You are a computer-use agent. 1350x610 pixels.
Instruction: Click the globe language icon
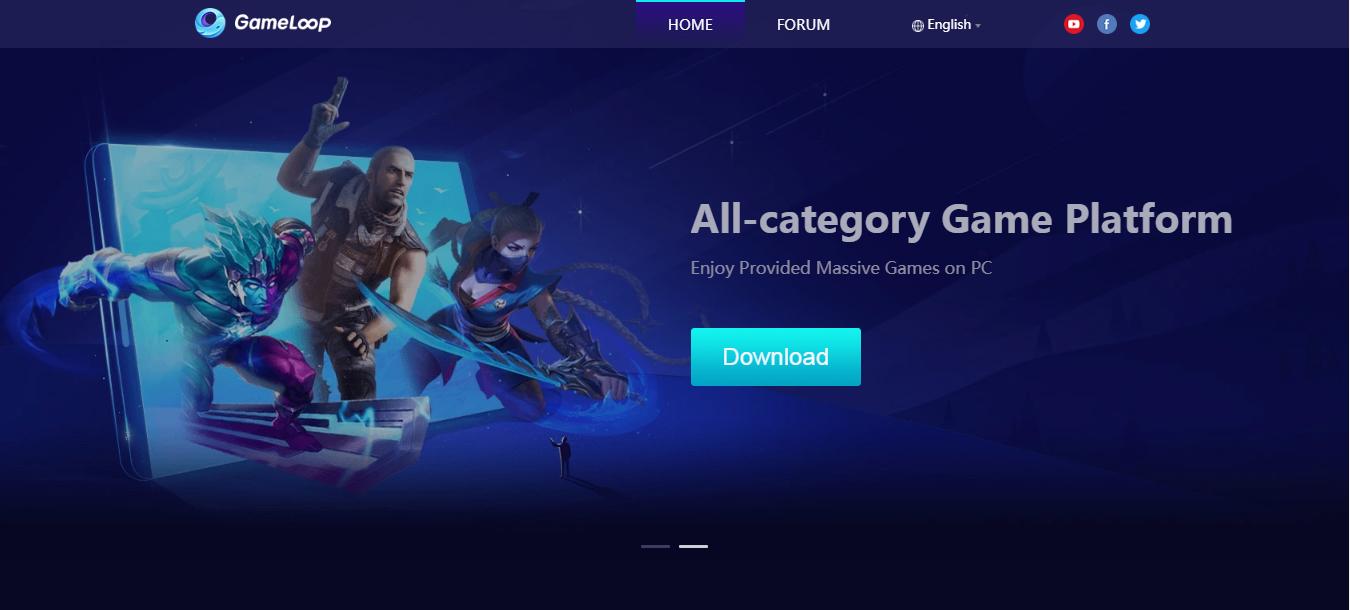(917, 26)
